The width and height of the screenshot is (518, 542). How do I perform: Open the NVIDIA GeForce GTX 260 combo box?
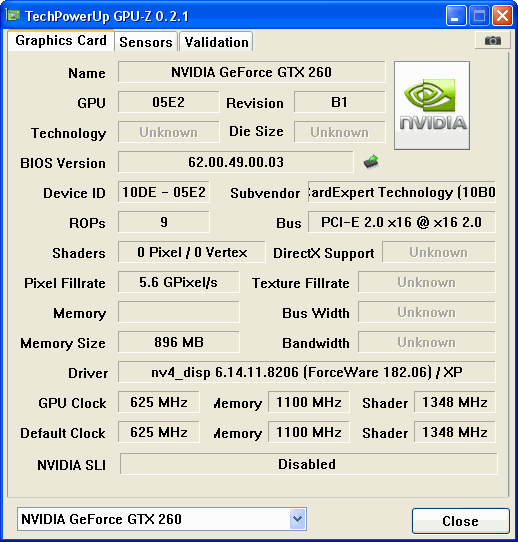[162, 519]
